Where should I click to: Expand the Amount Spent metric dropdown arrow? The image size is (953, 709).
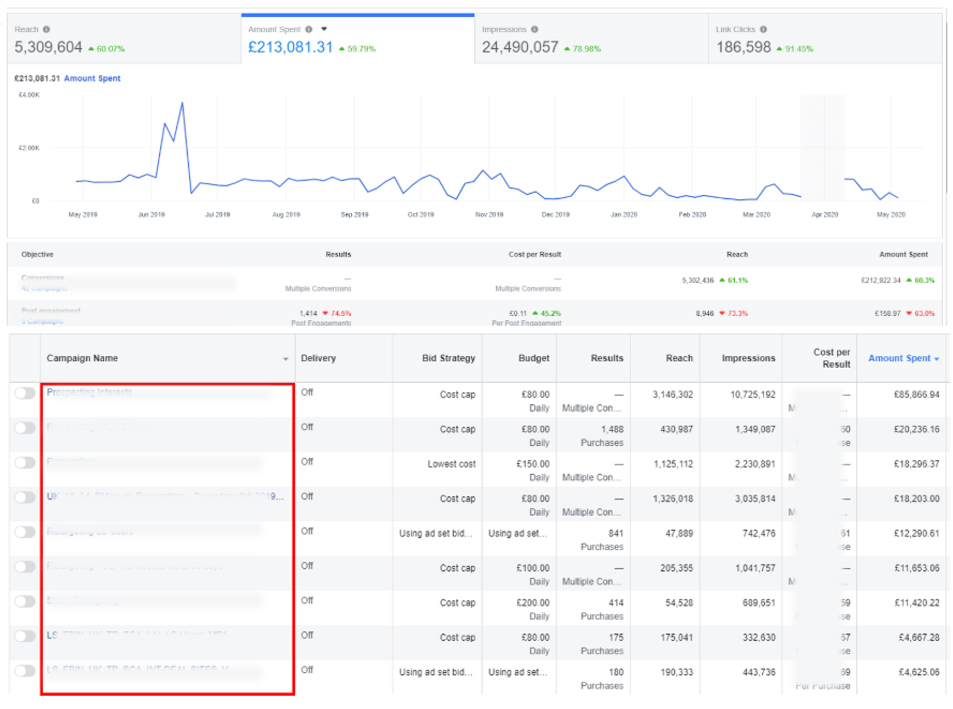coord(324,29)
